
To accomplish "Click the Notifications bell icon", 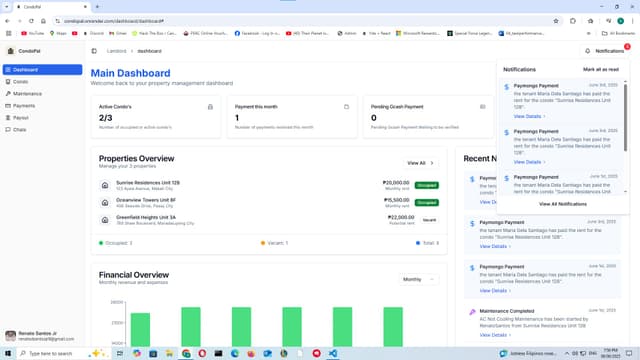I will pyautogui.click(x=587, y=51).
